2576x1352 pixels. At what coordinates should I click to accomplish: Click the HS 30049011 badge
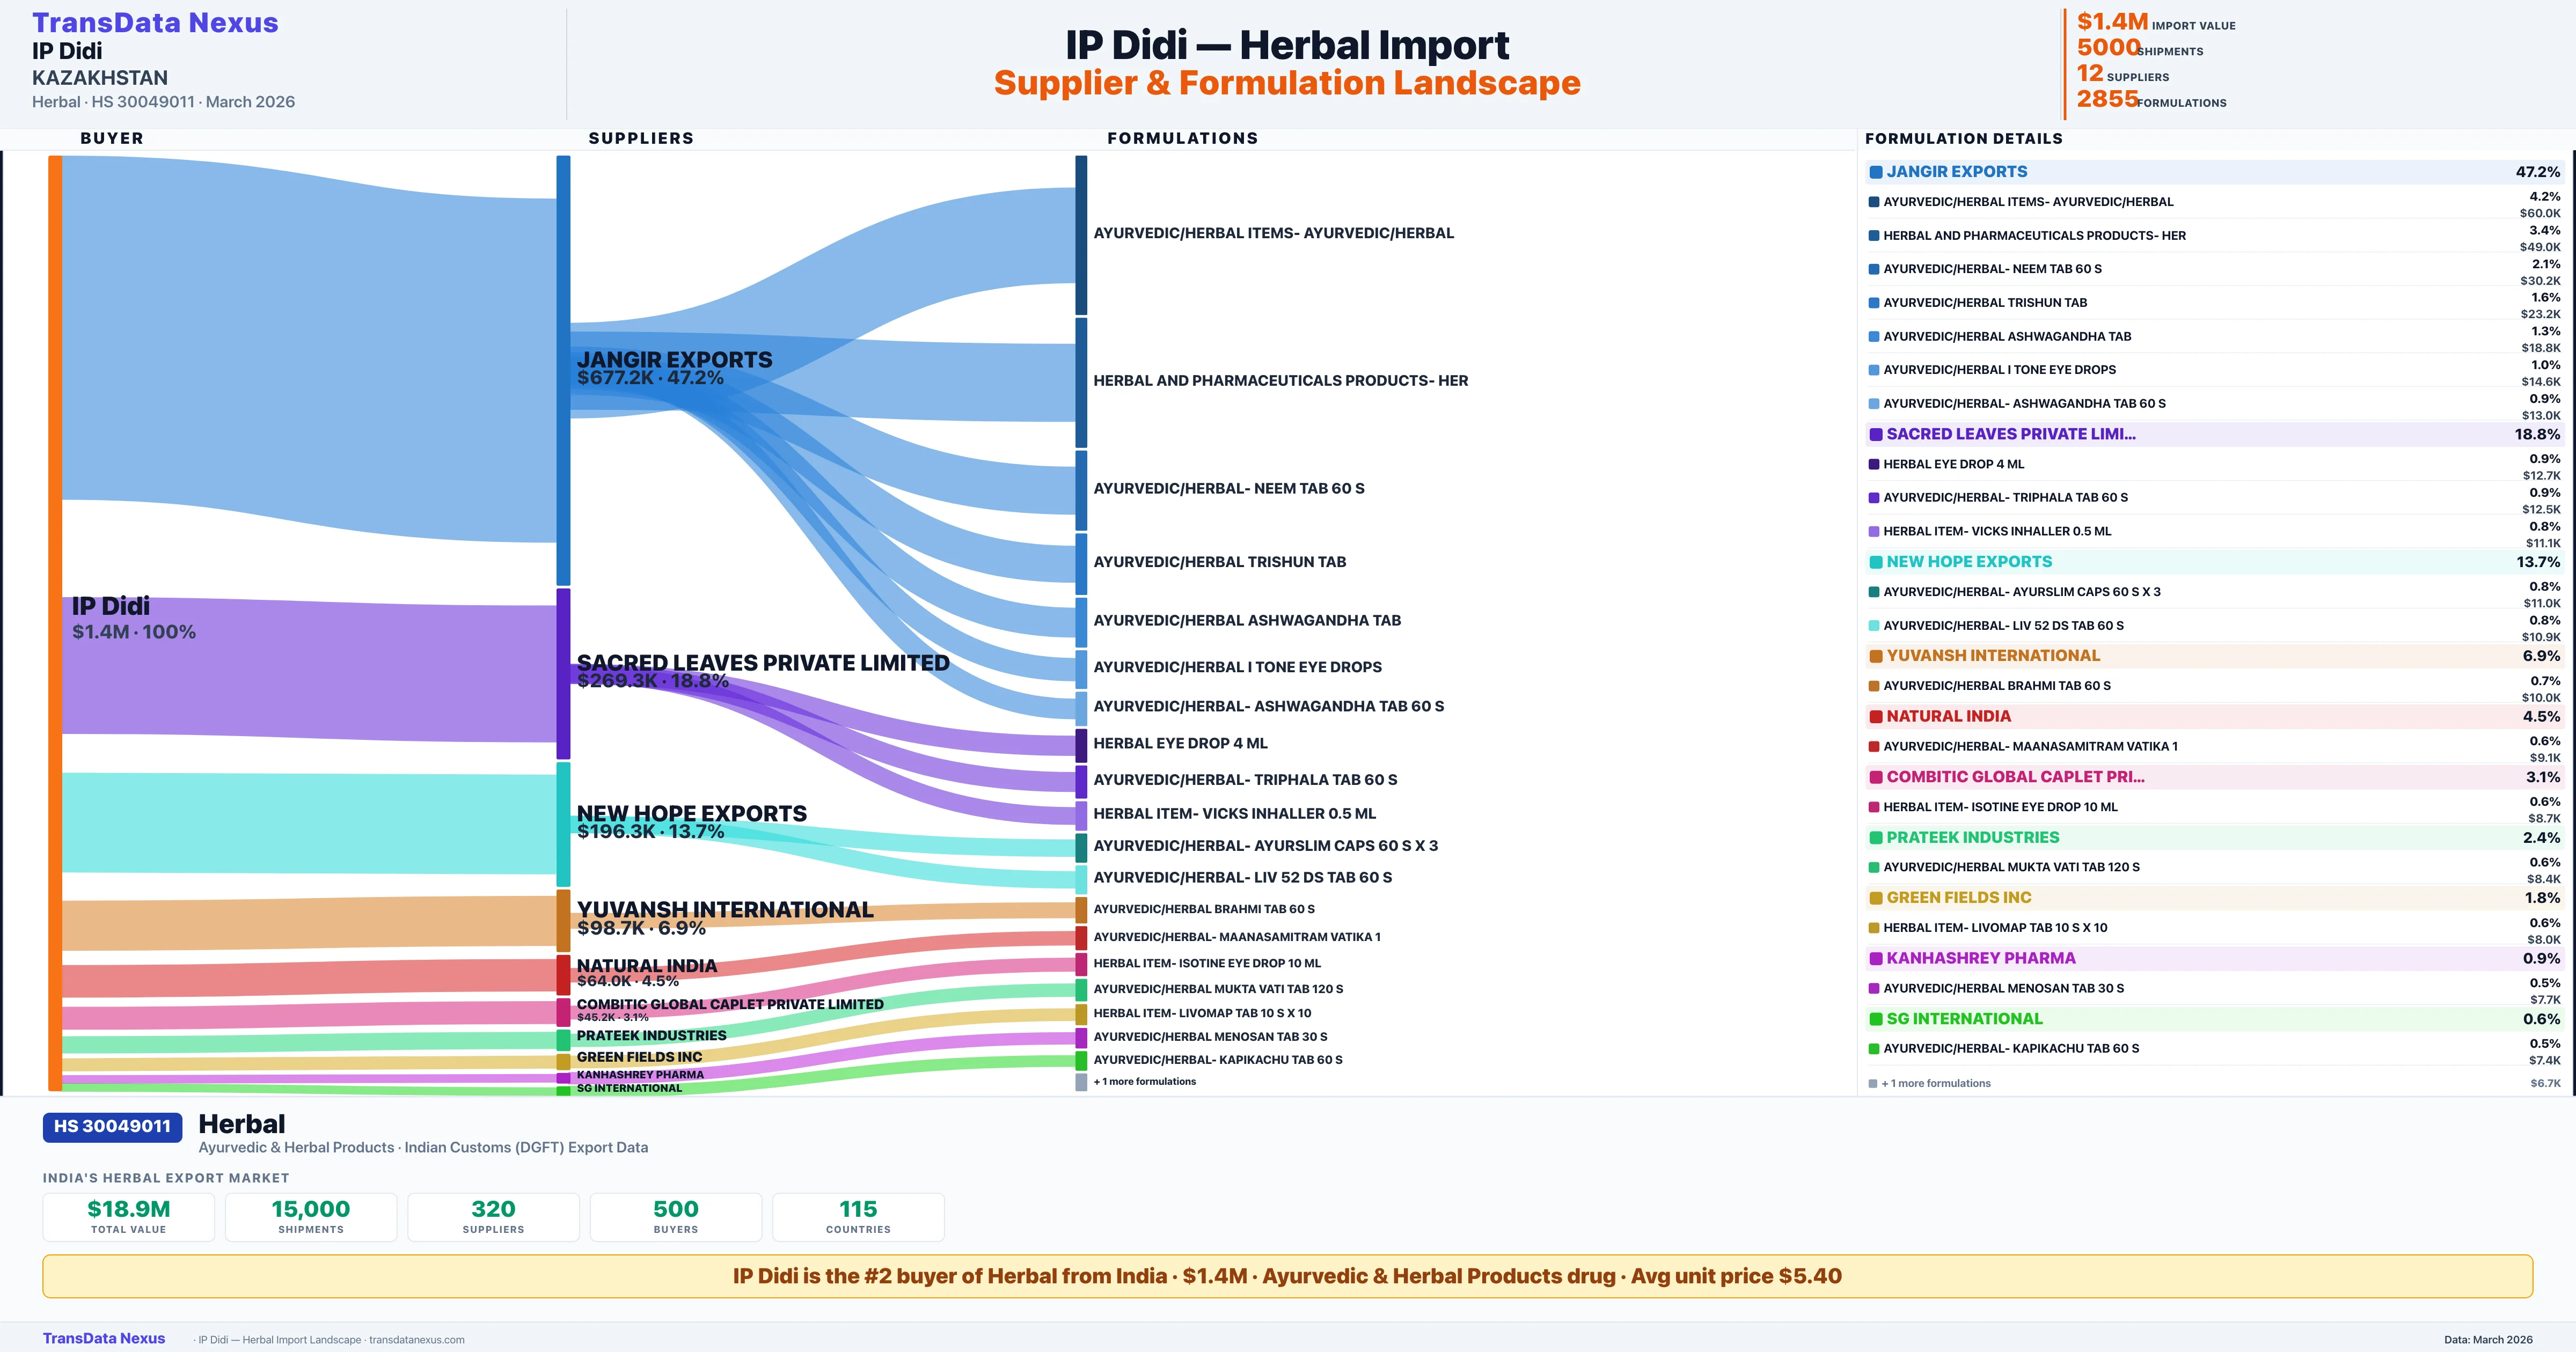(112, 1126)
